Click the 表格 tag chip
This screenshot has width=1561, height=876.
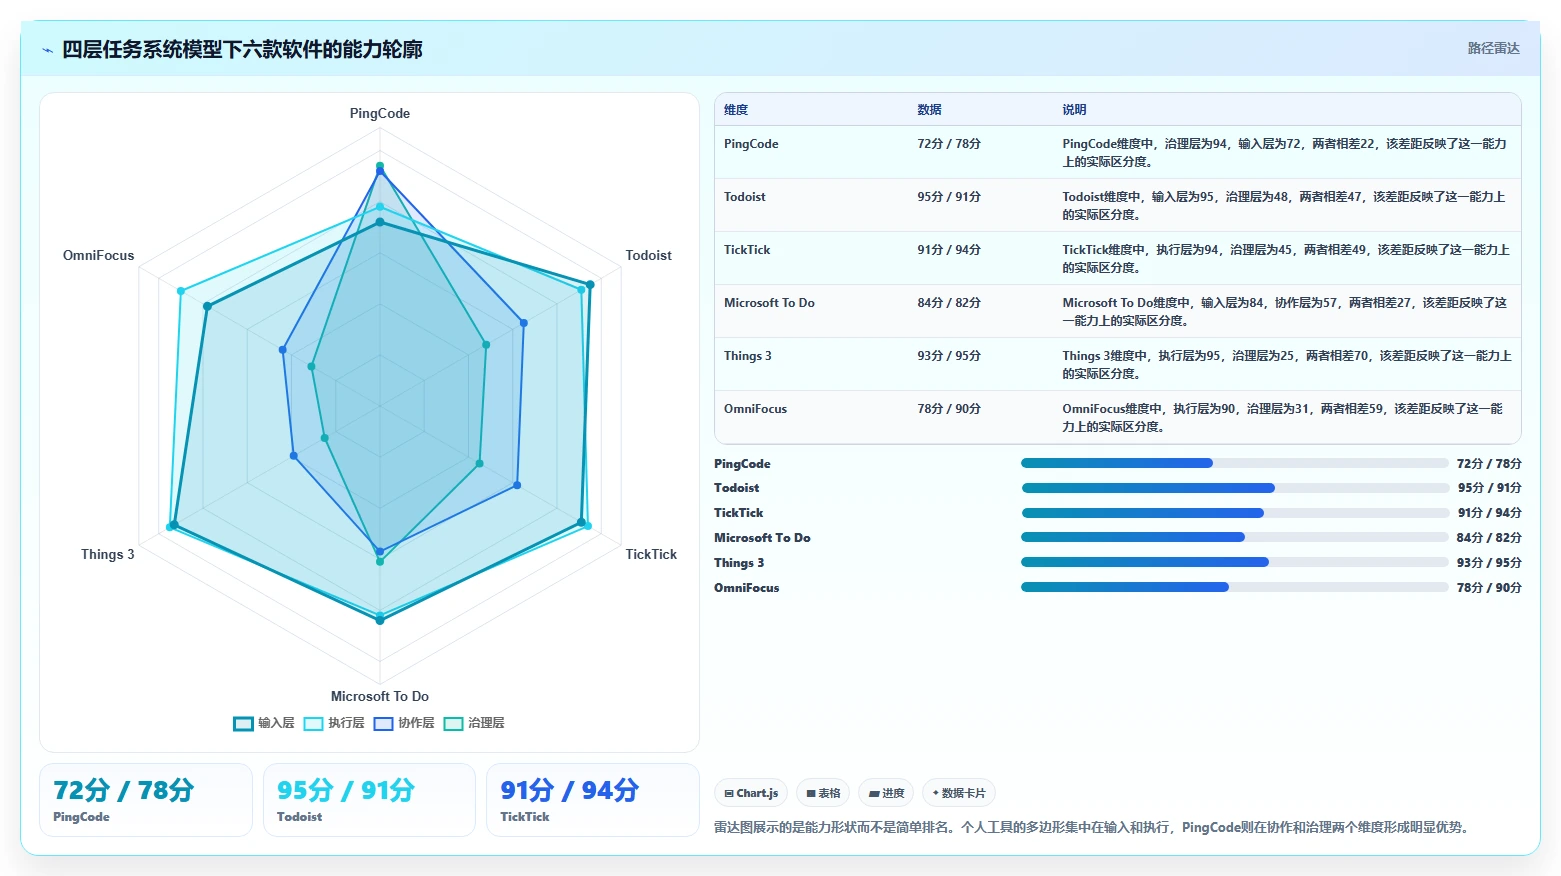point(823,793)
